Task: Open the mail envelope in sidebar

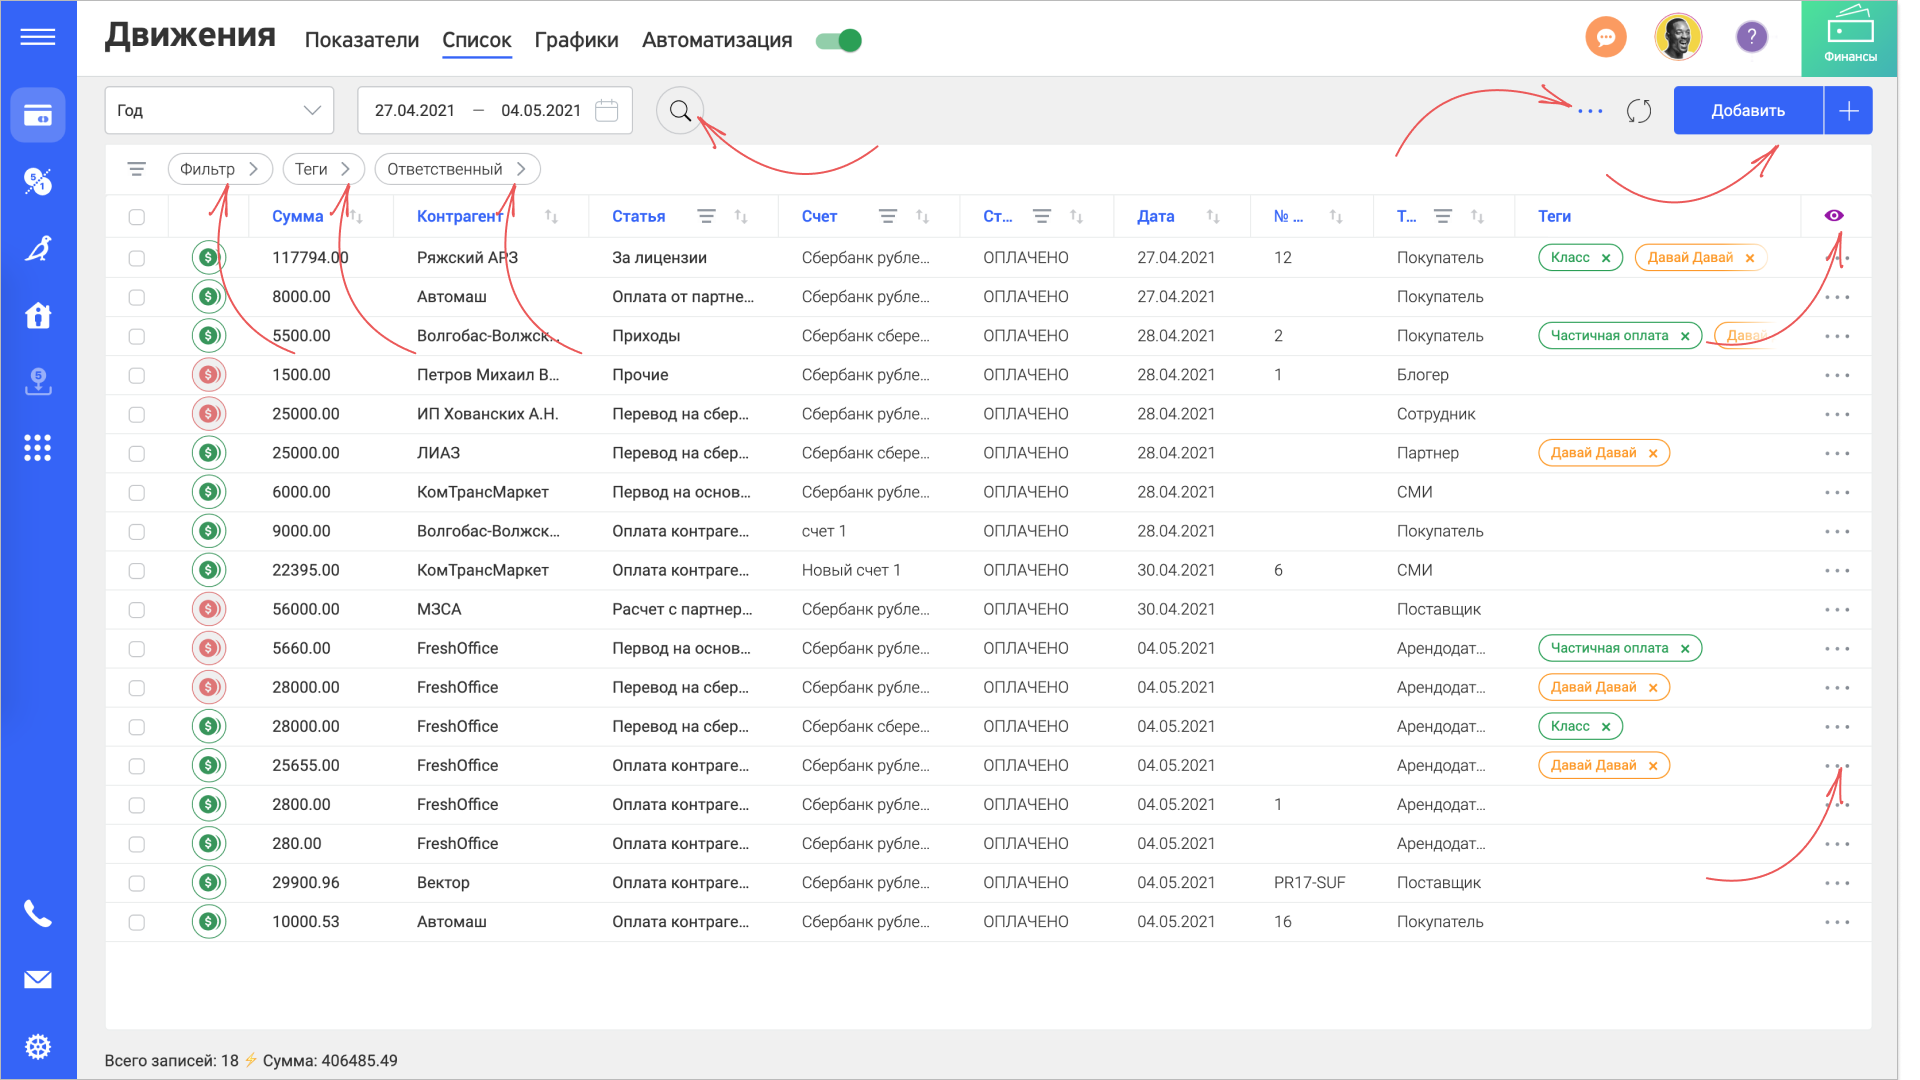Action: click(x=38, y=980)
